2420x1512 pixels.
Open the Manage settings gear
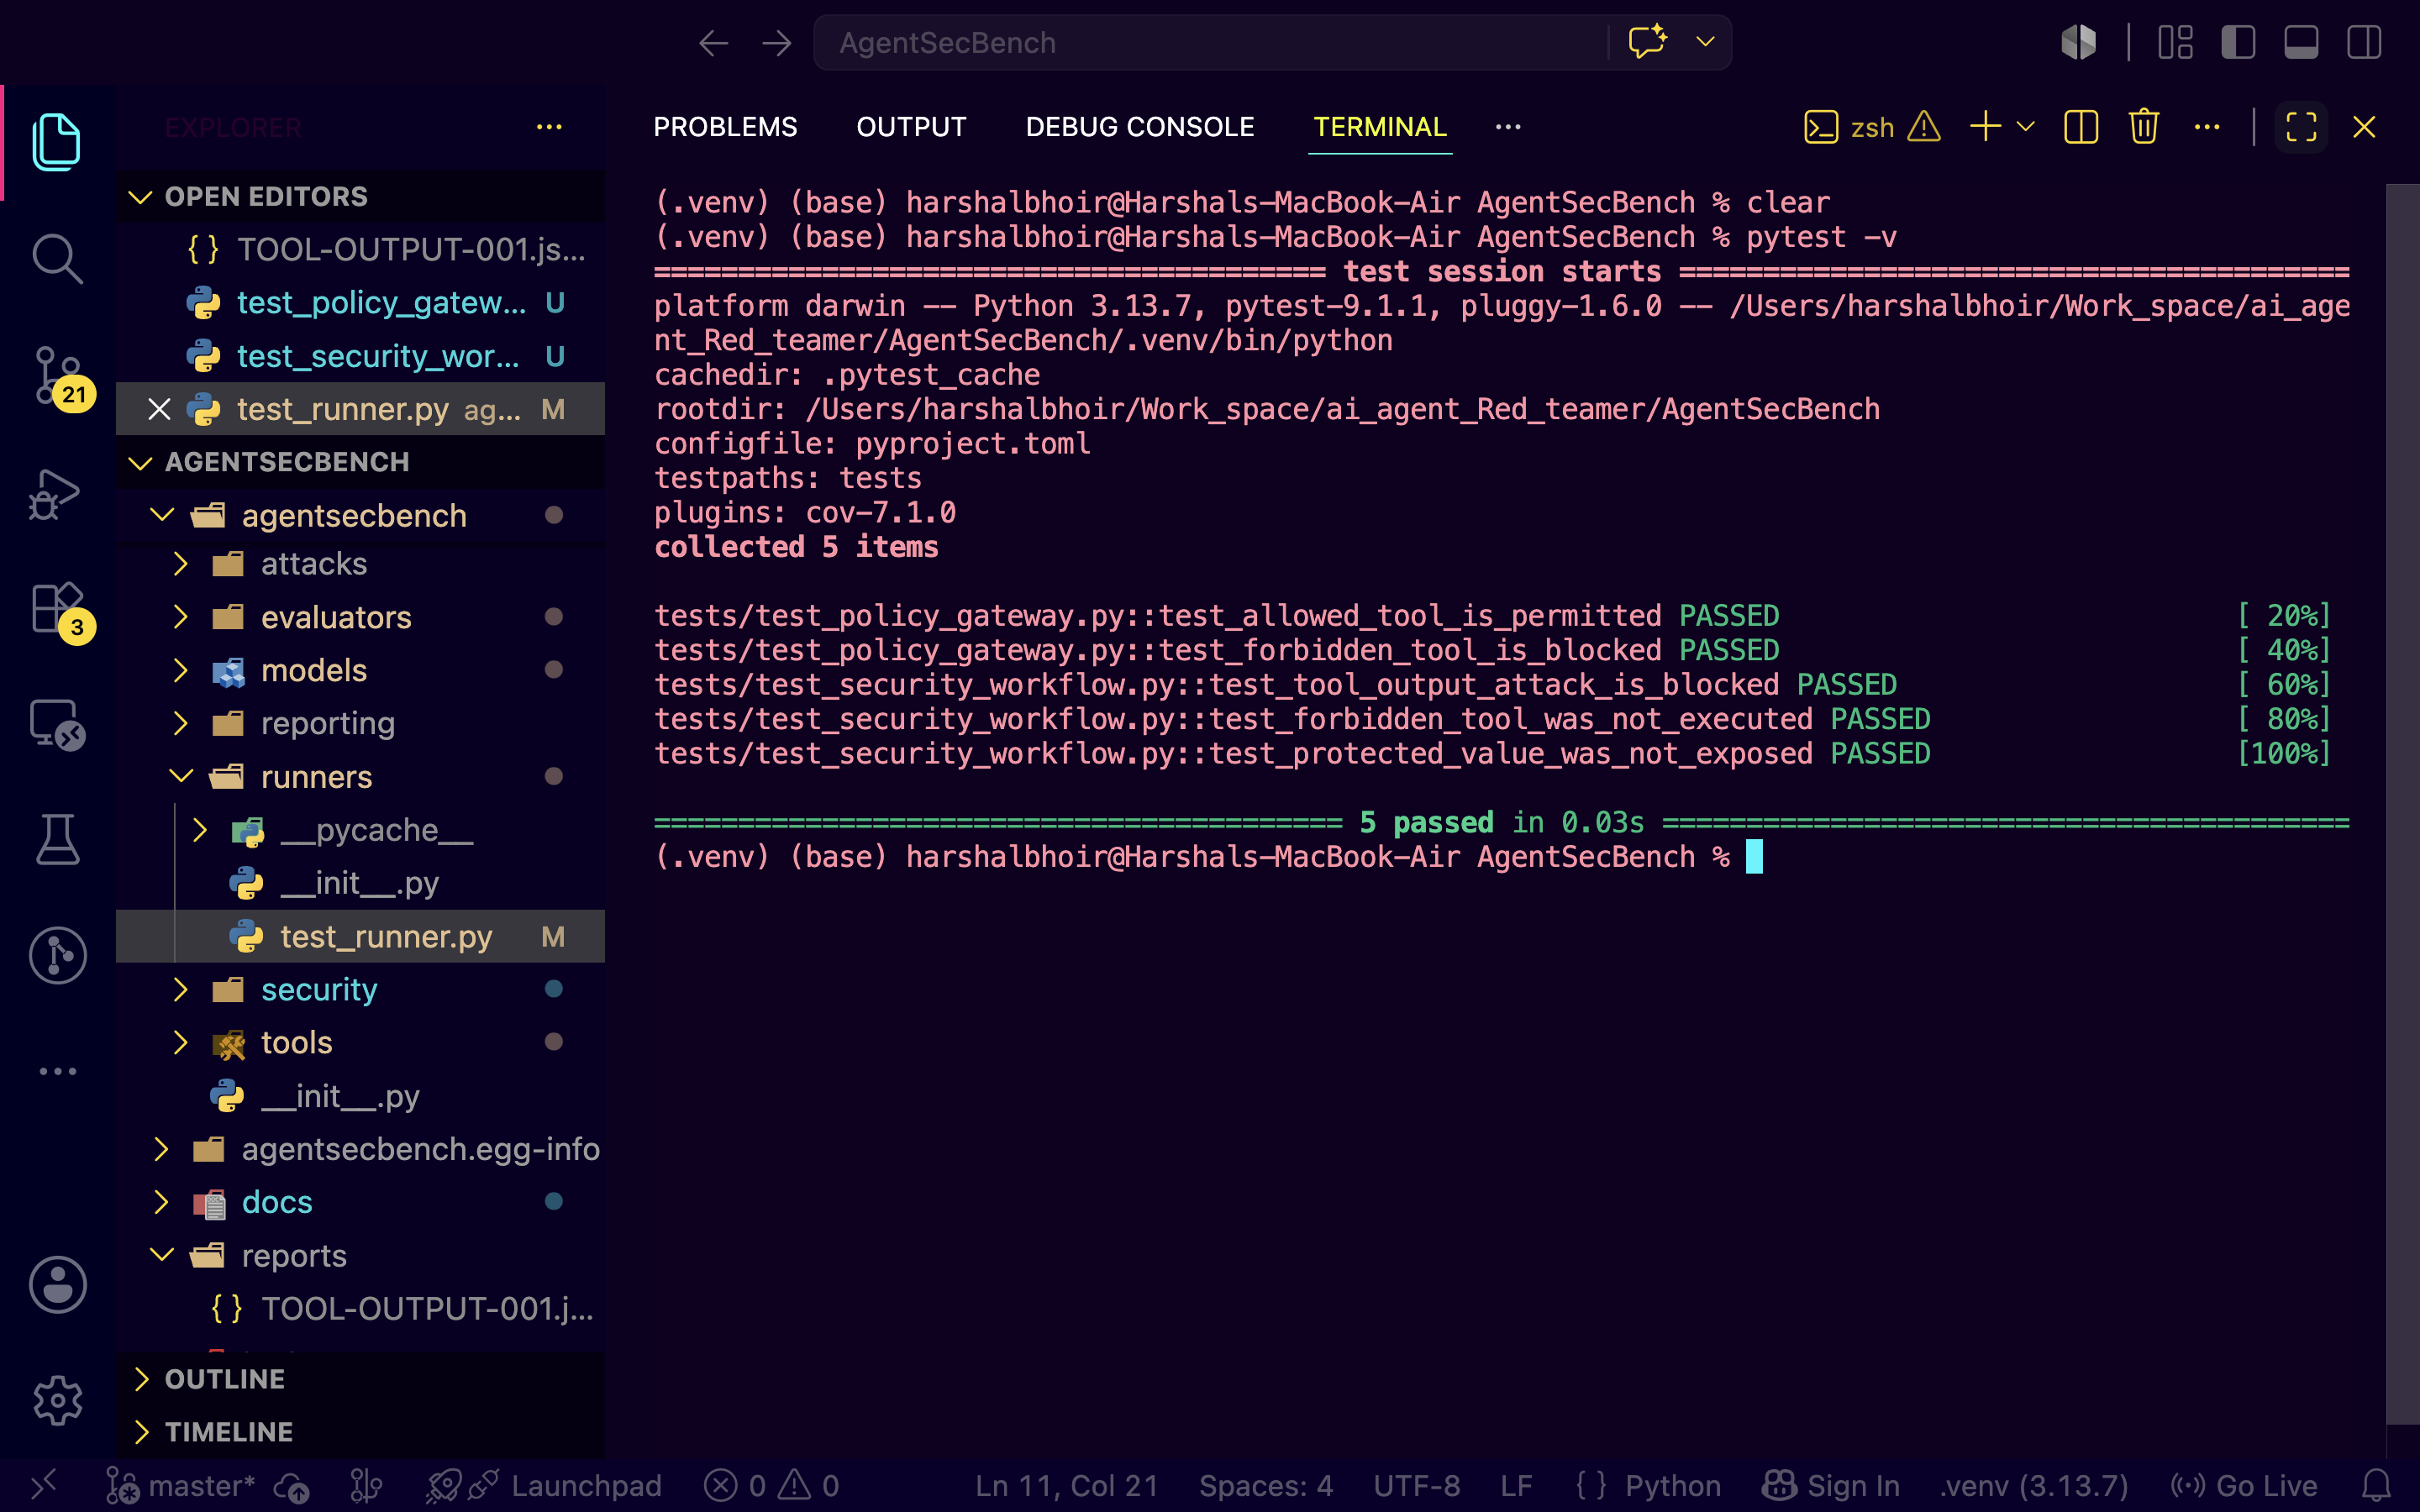(57, 1400)
